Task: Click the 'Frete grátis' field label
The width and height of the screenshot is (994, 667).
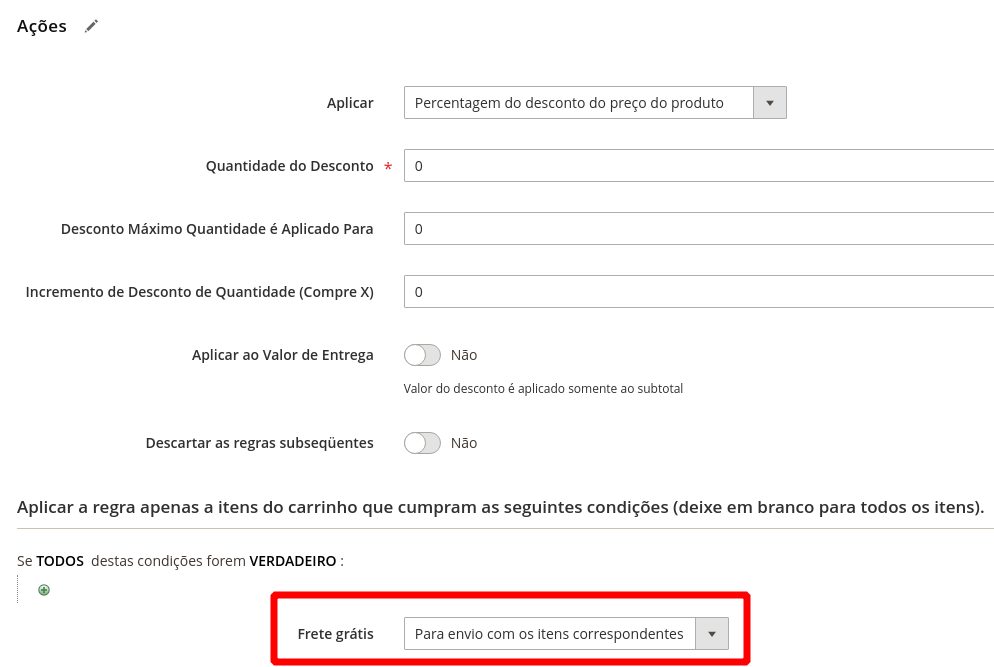Action: click(335, 634)
